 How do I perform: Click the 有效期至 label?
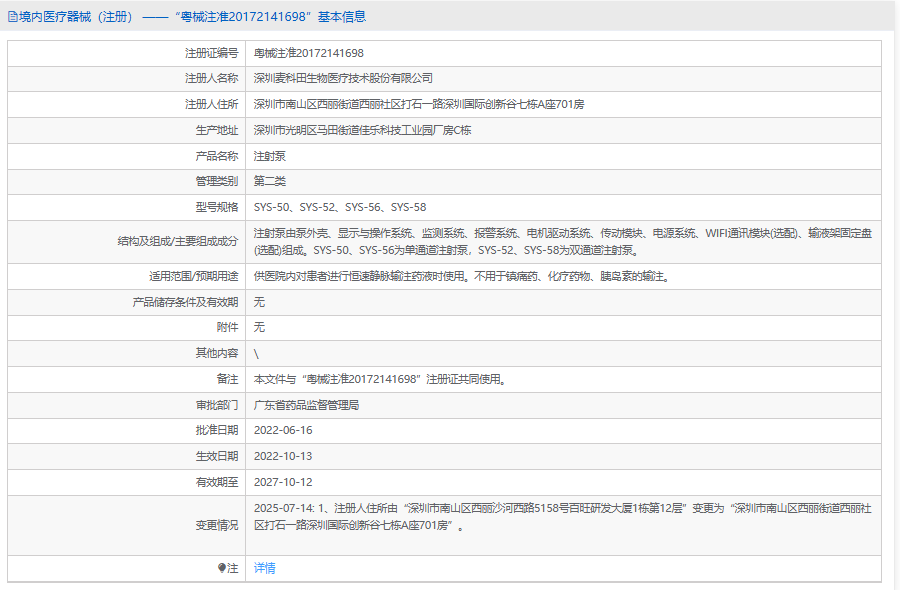click(x=216, y=482)
